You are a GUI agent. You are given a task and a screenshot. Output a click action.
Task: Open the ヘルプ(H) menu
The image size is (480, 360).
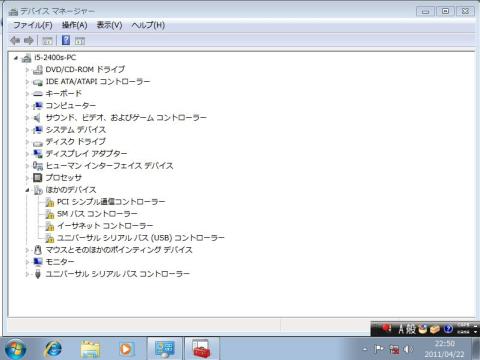(x=148, y=25)
